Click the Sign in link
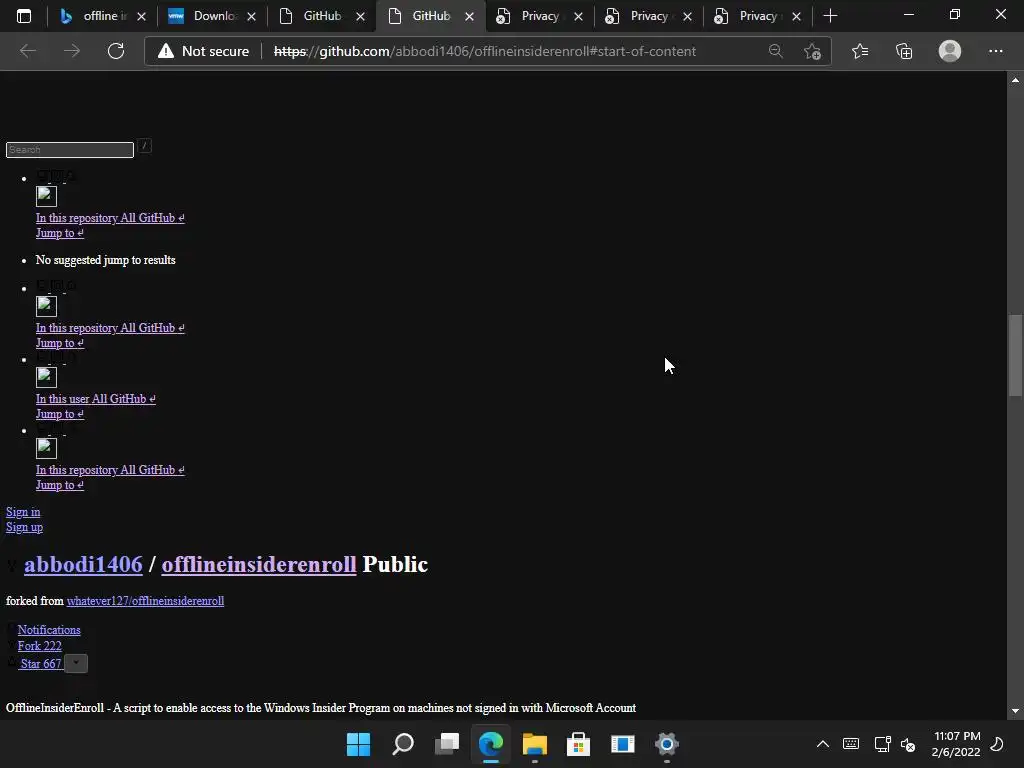Screen dimensions: 1024x768 click(23, 512)
